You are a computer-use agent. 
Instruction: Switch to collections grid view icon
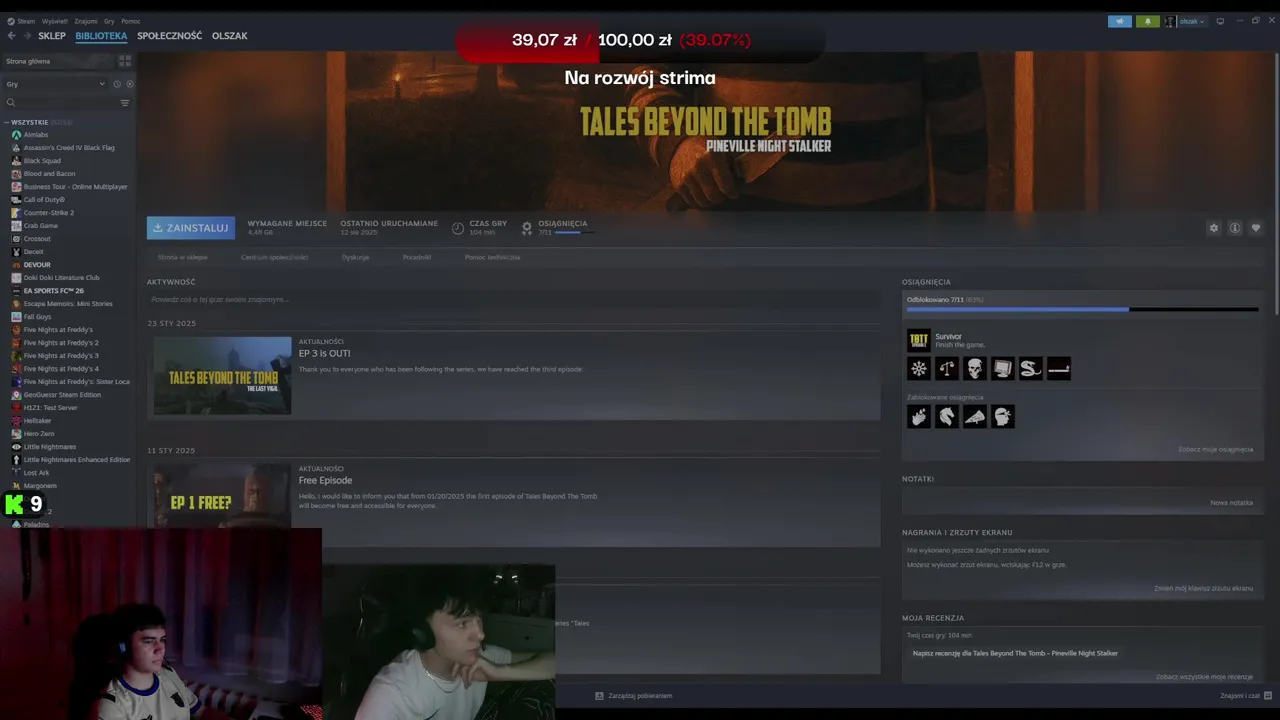[x=125, y=61]
